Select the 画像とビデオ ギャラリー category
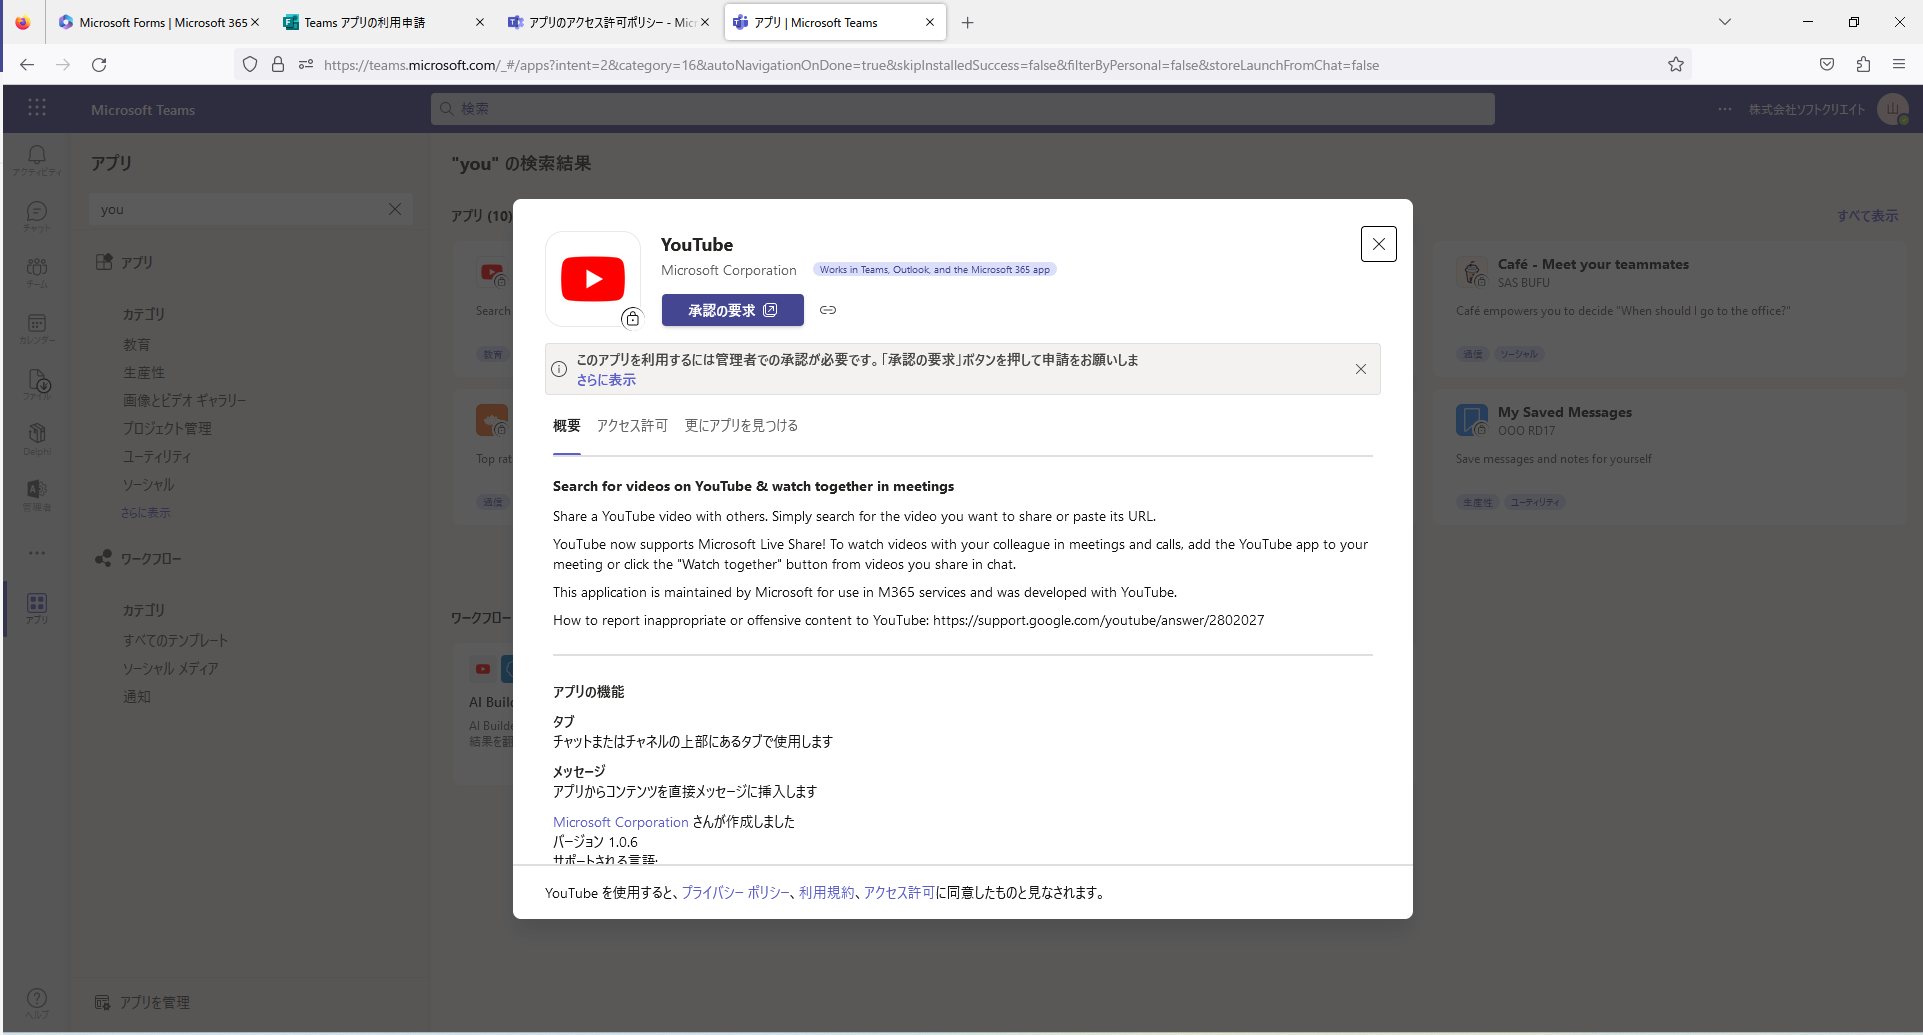The width and height of the screenshot is (1923, 1035). 184,401
